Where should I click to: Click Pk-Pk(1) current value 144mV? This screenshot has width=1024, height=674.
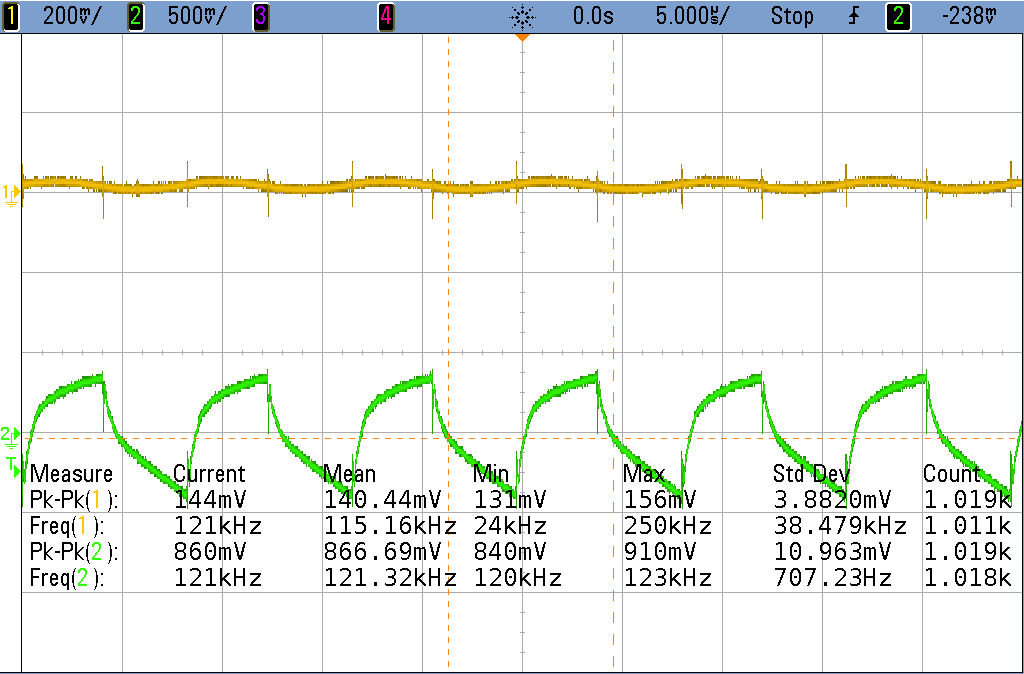pyautogui.click(x=210, y=500)
